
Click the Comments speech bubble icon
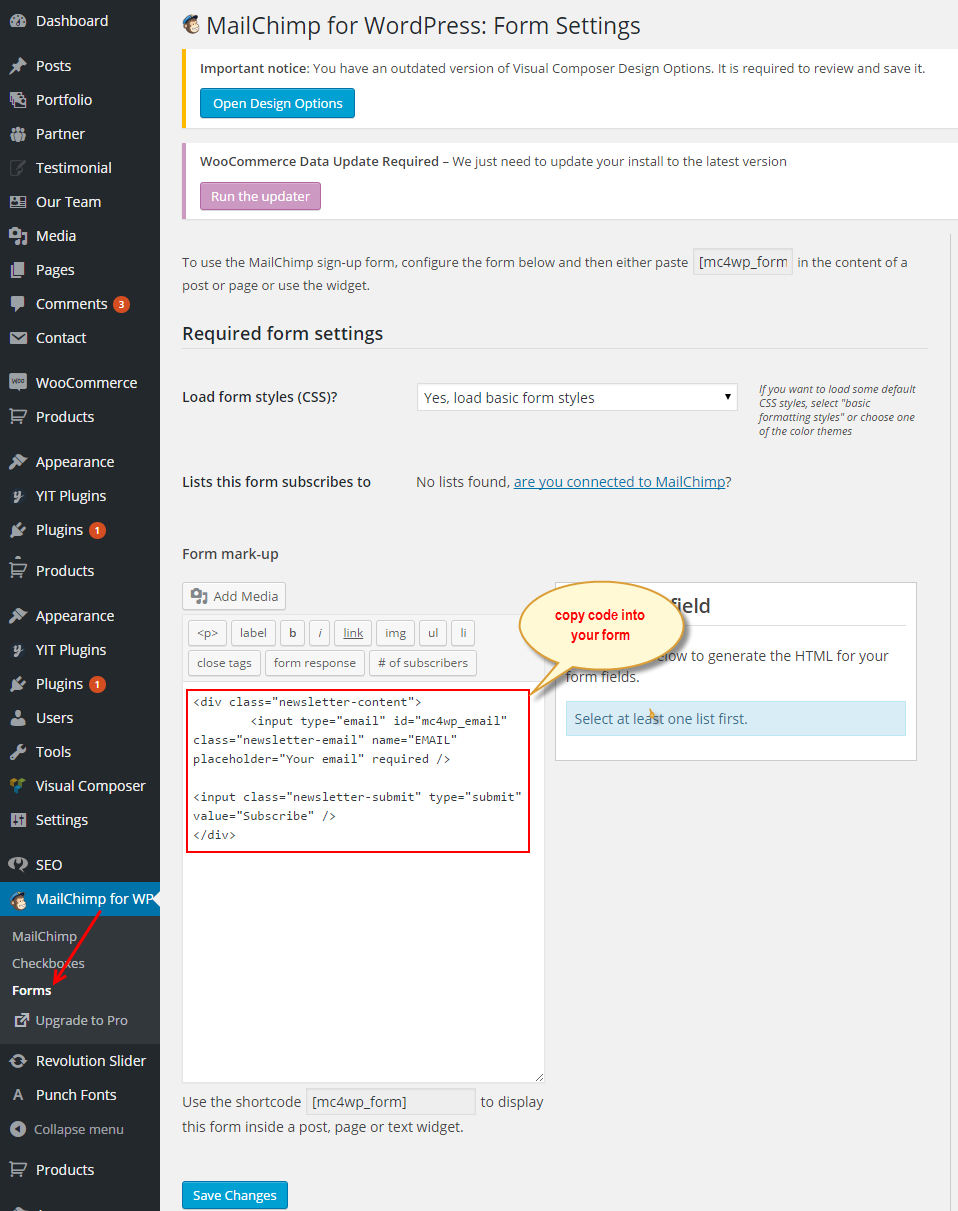point(18,304)
